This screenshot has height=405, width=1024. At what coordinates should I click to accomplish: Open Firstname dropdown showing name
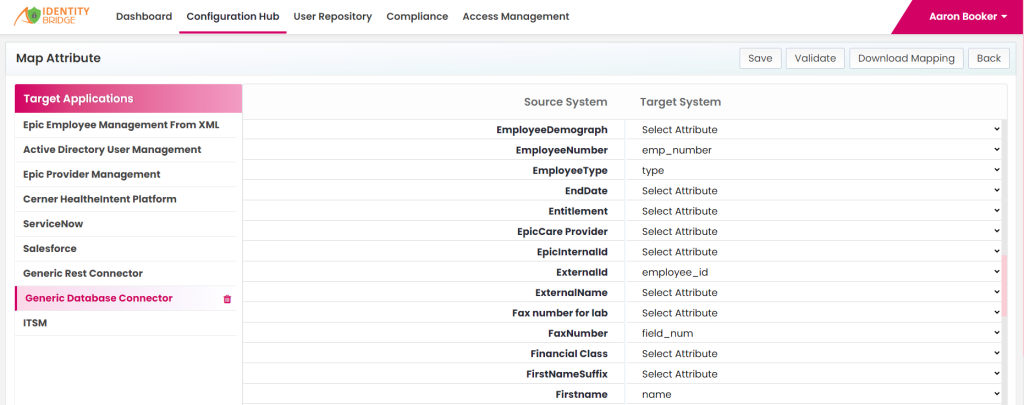pos(816,394)
